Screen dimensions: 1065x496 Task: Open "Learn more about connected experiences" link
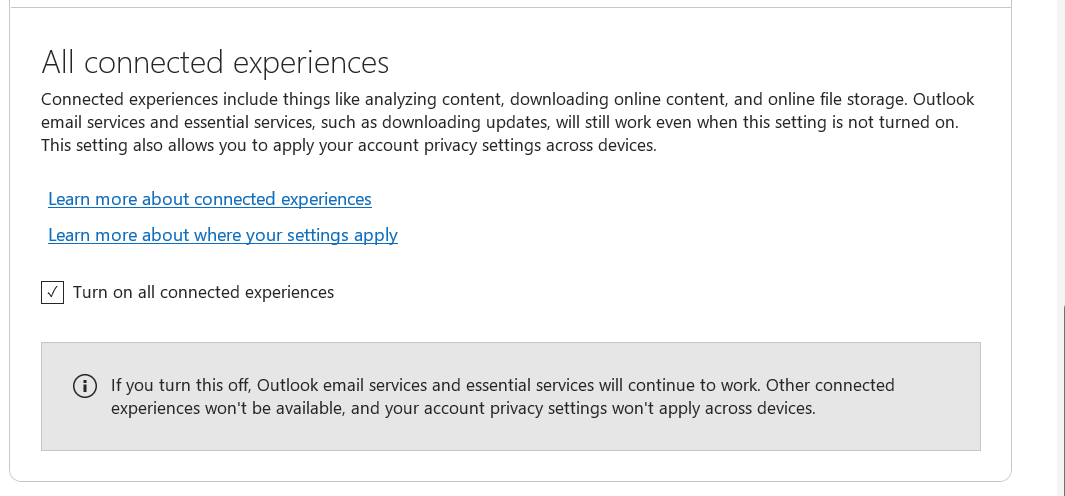click(210, 199)
